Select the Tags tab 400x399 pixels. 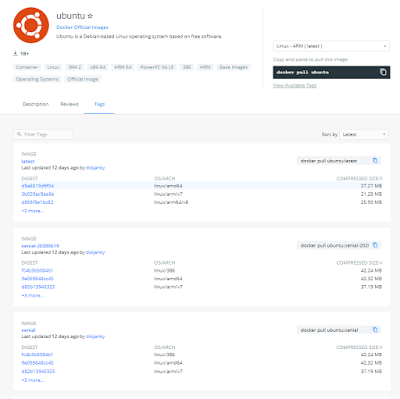(99, 104)
